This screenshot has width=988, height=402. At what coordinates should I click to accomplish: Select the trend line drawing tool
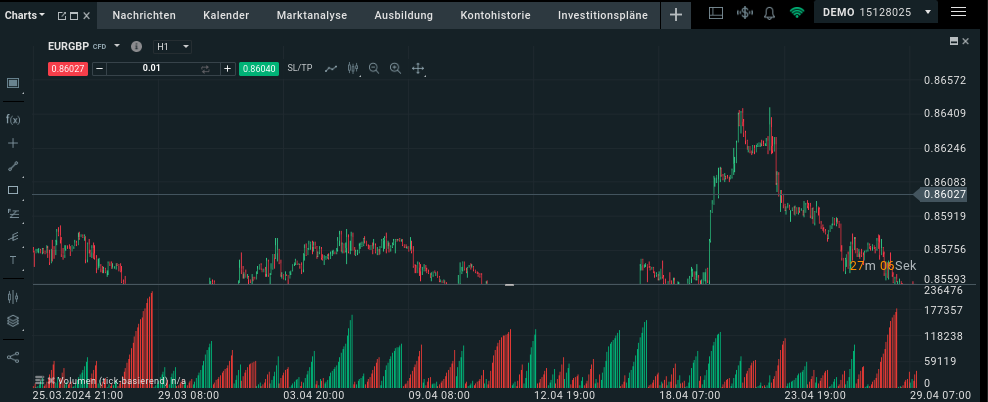13,166
